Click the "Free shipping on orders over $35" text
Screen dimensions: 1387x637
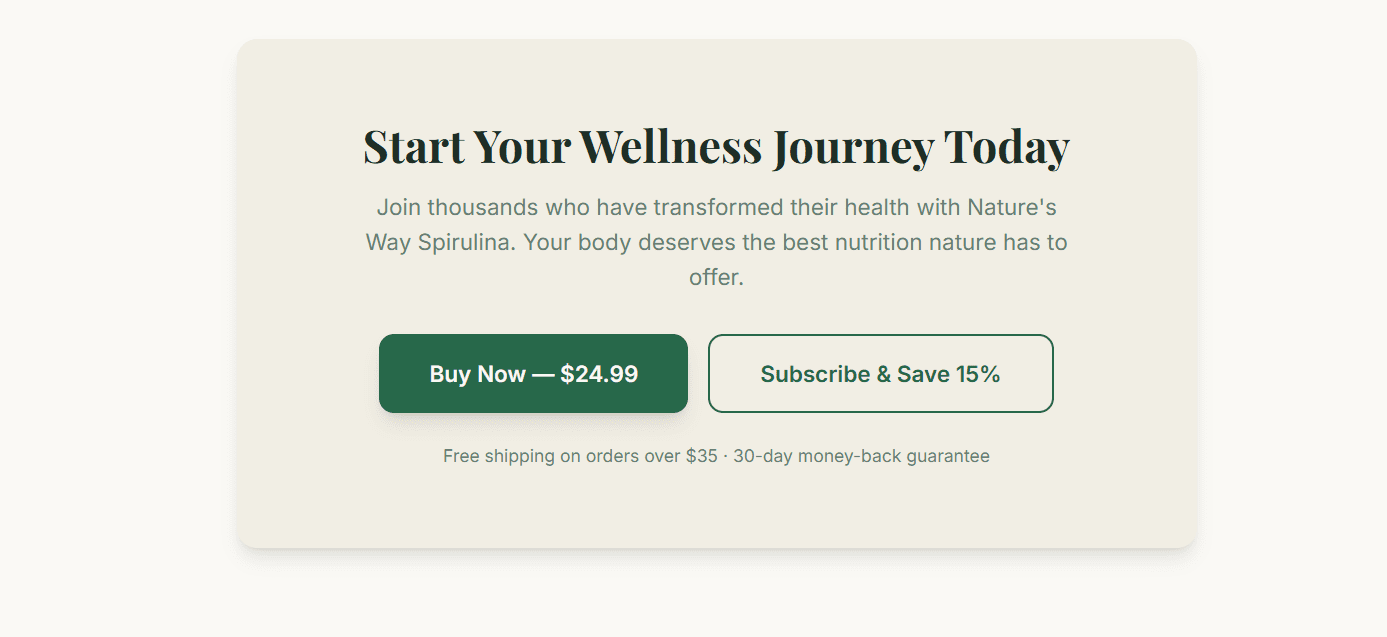click(580, 456)
